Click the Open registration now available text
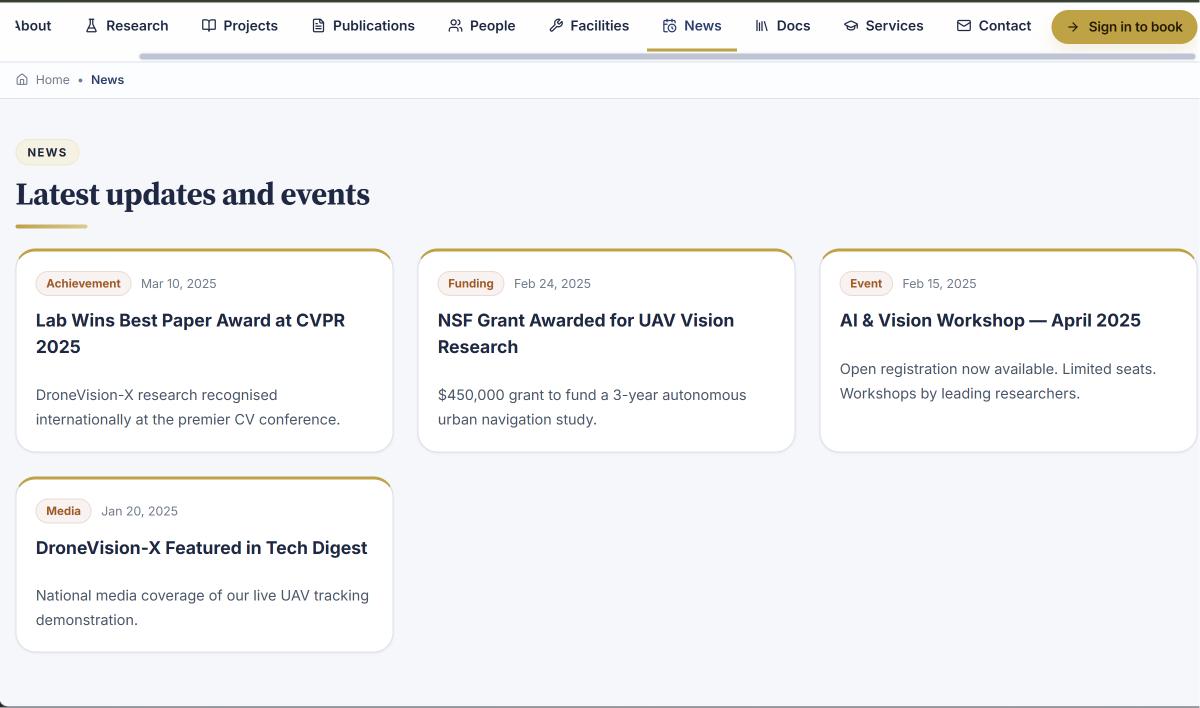 (998, 381)
